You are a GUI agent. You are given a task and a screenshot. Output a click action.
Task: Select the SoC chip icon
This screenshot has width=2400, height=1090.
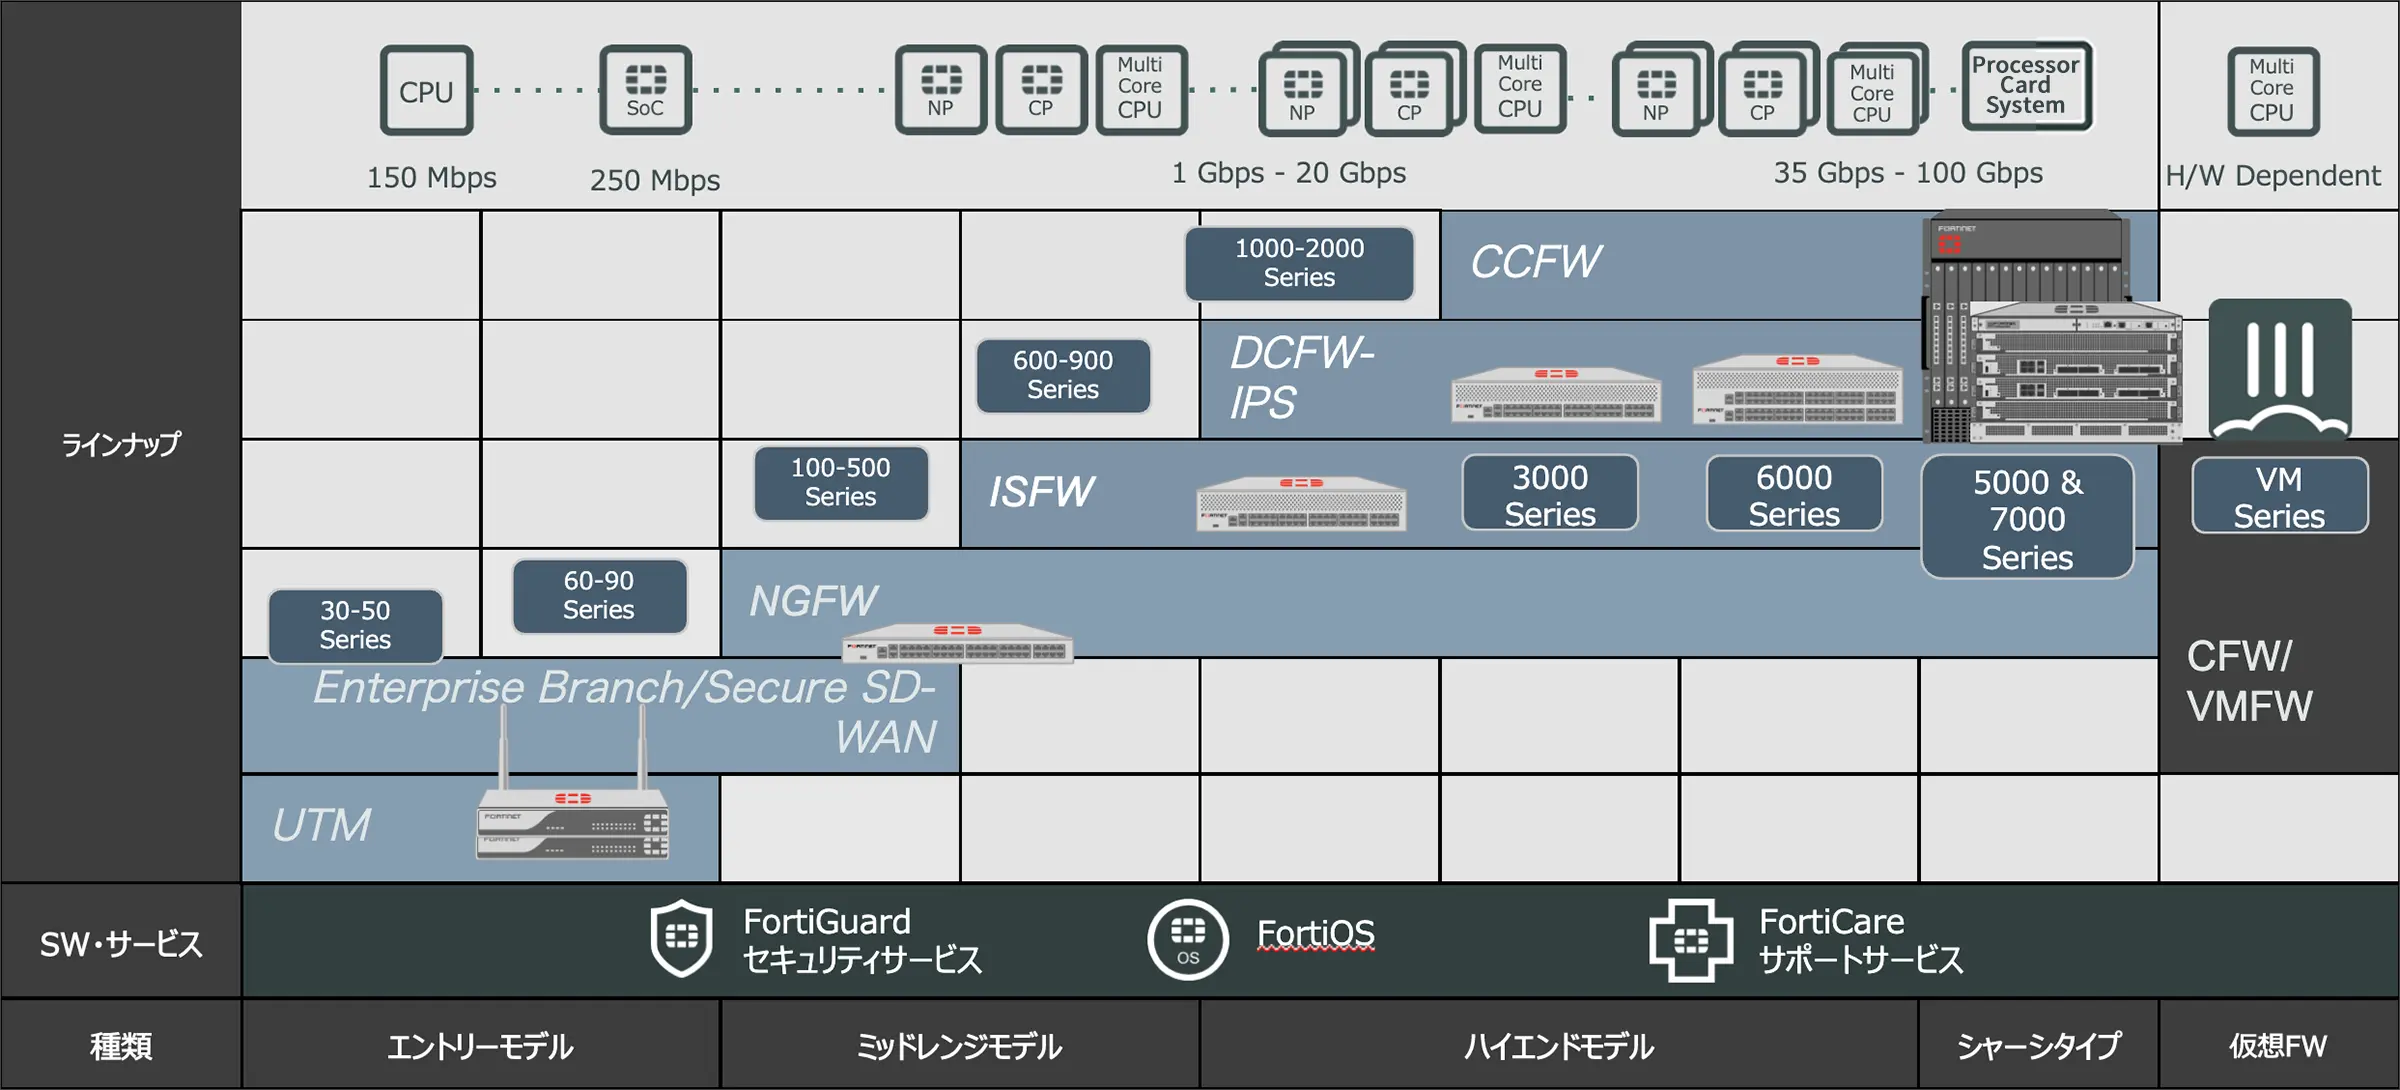coord(645,90)
